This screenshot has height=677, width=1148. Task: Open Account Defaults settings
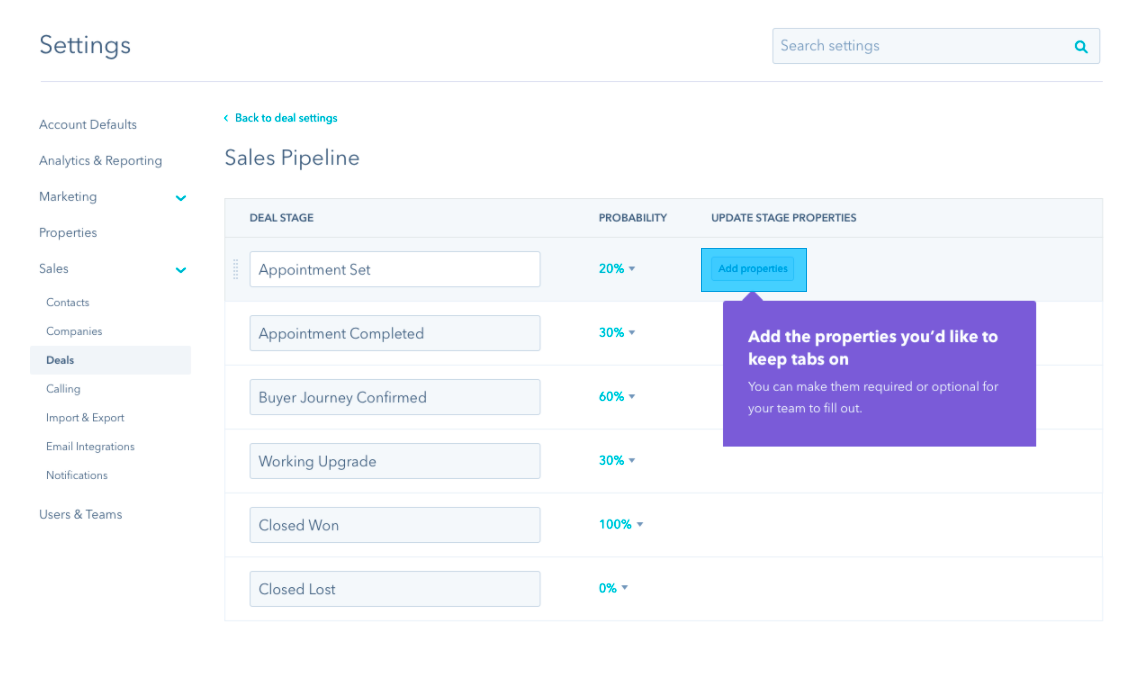point(88,125)
